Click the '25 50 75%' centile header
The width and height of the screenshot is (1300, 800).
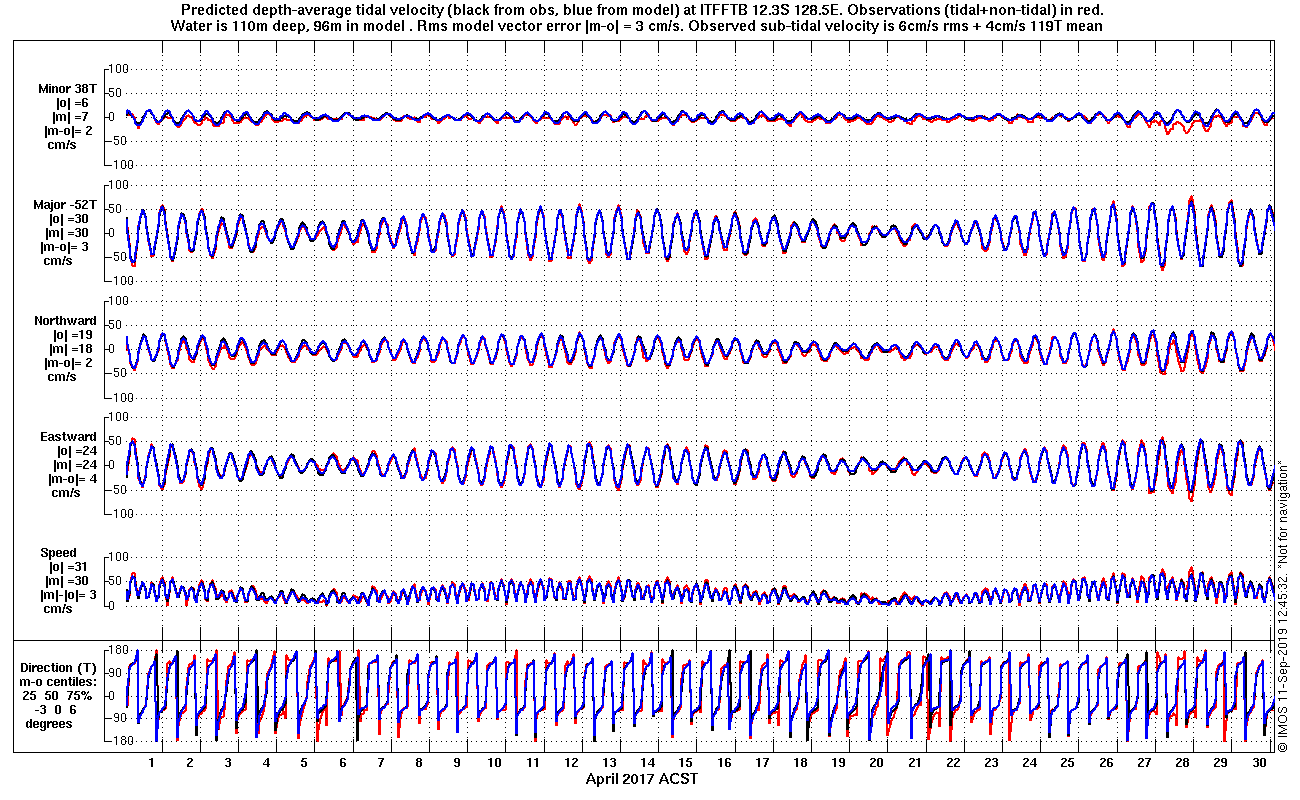pyautogui.click(x=59, y=696)
